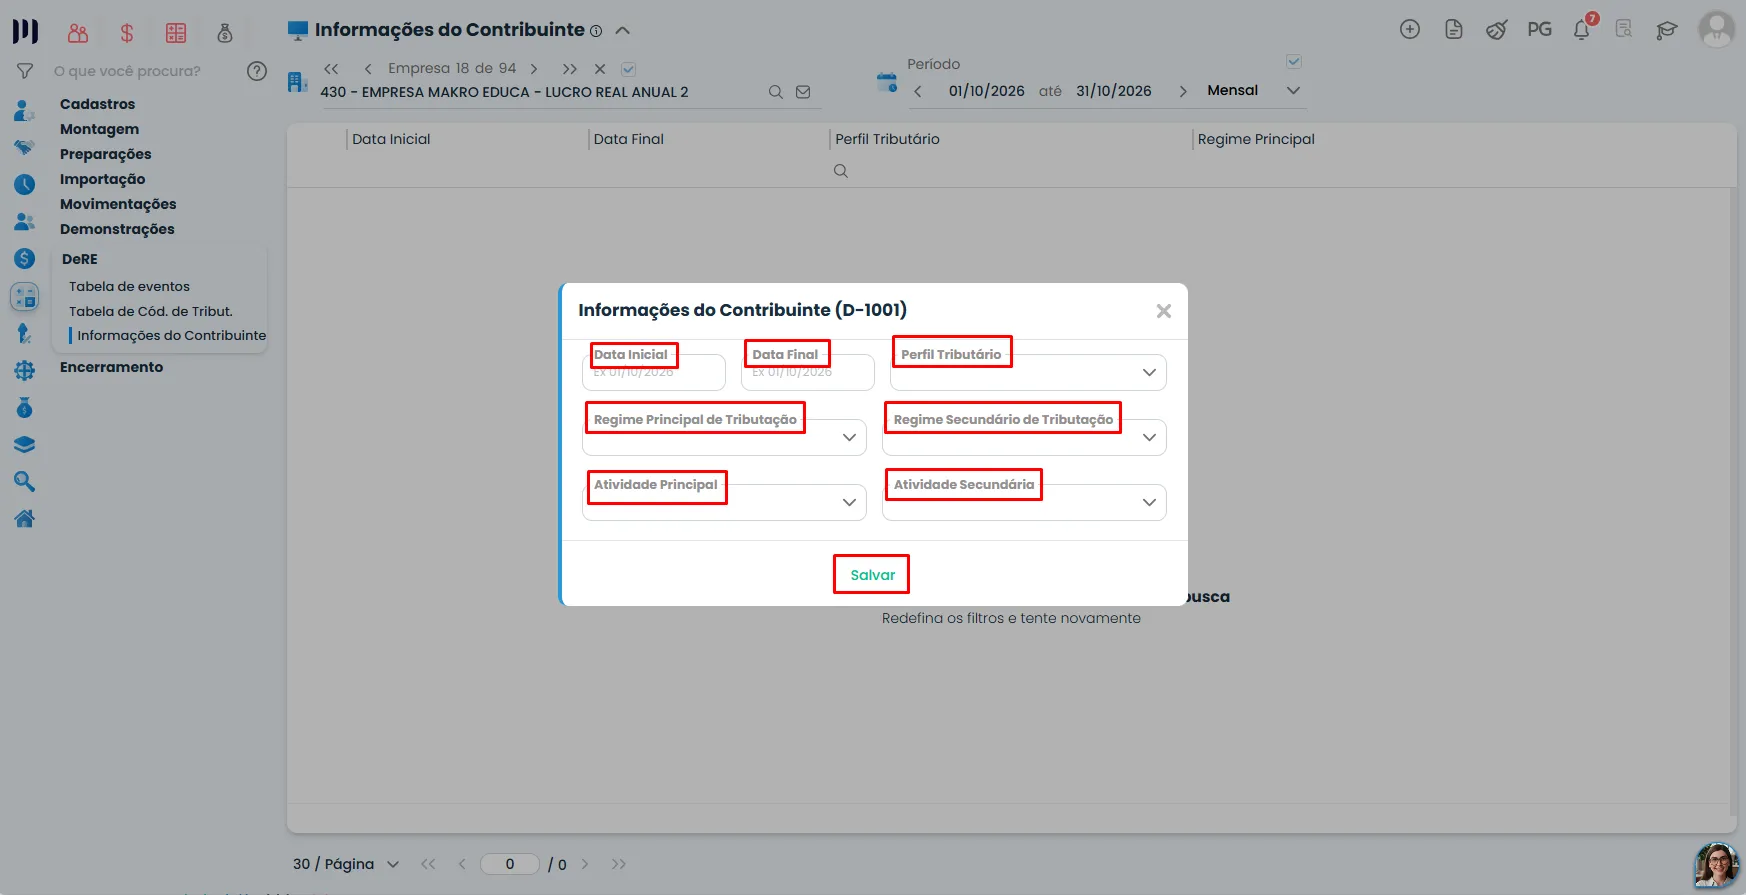Open the money bag module icon in top row
Screen dimensions: 1746x895
pos(225,33)
